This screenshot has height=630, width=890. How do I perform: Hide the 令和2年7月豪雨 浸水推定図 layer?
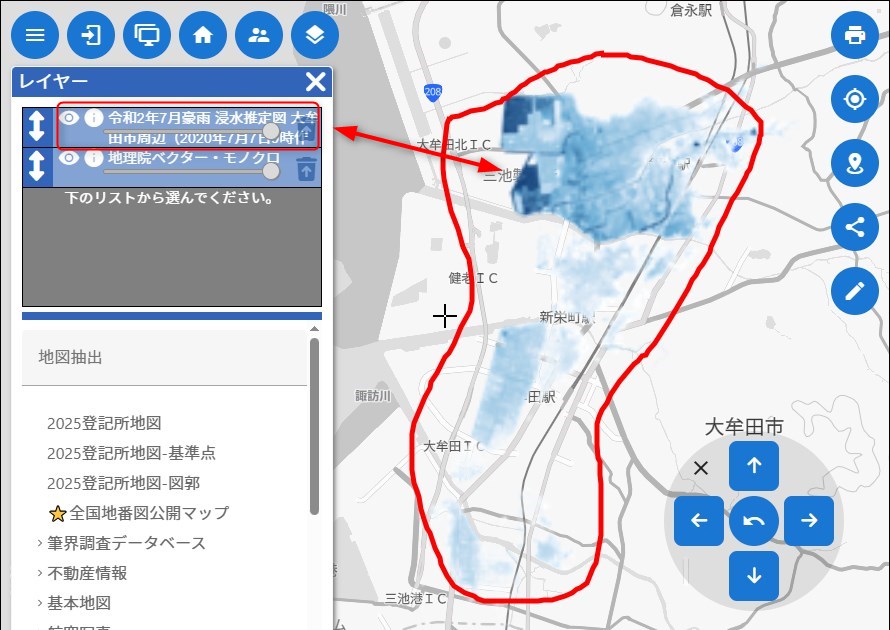pos(69,117)
